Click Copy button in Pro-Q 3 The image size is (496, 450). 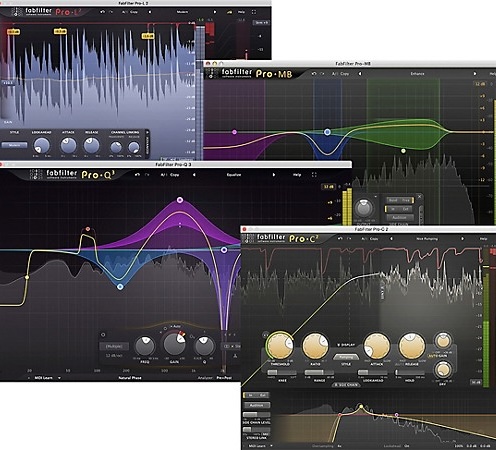(174, 175)
